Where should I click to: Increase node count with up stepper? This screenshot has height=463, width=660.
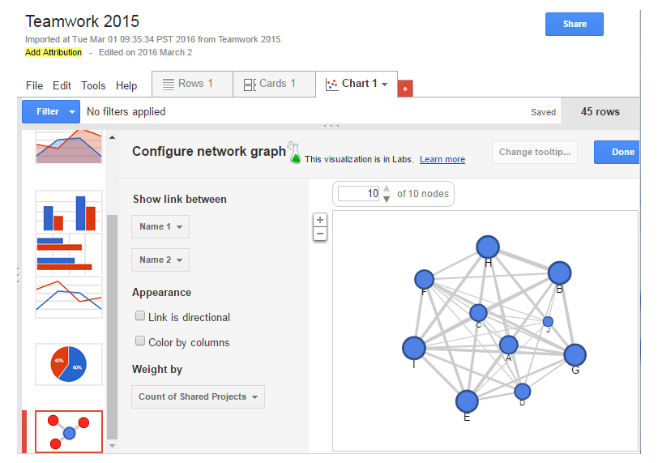pos(386,189)
